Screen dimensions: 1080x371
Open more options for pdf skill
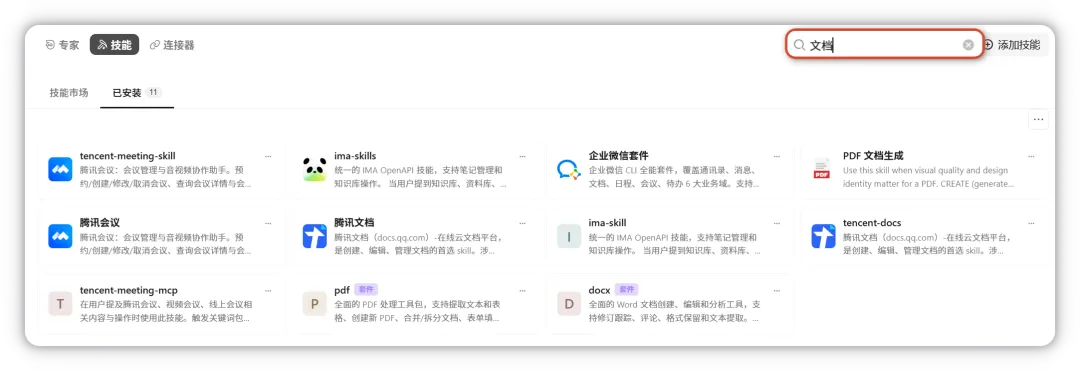(x=523, y=290)
